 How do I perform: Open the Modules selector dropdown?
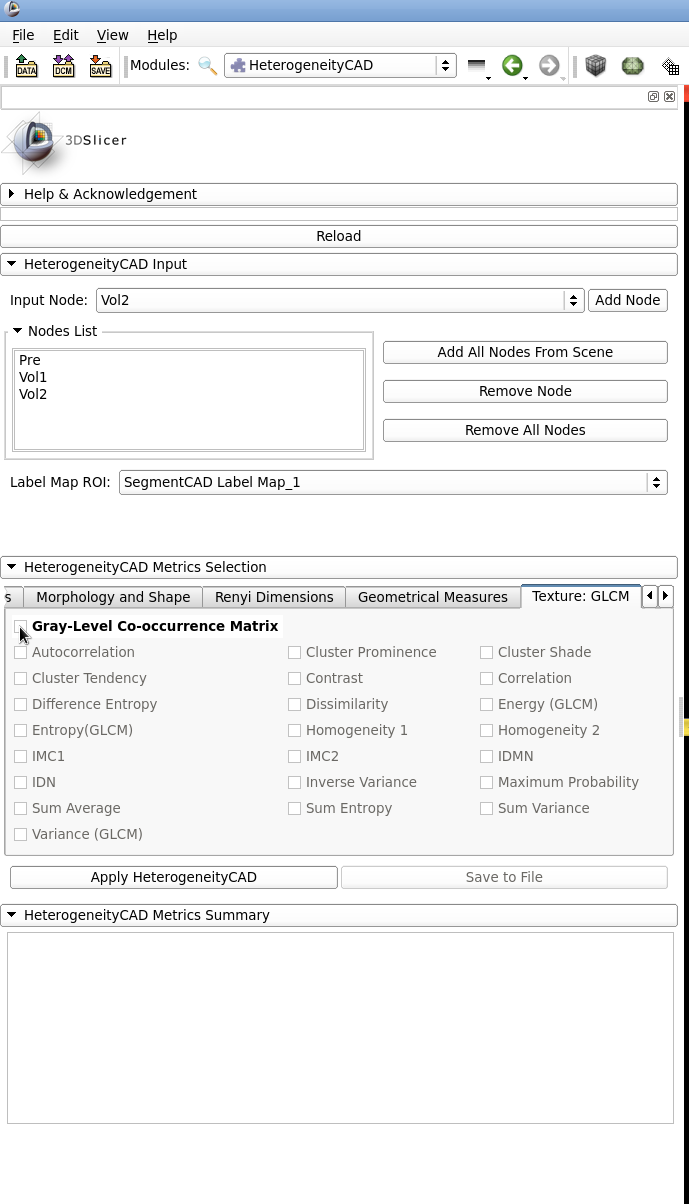coord(340,66)
